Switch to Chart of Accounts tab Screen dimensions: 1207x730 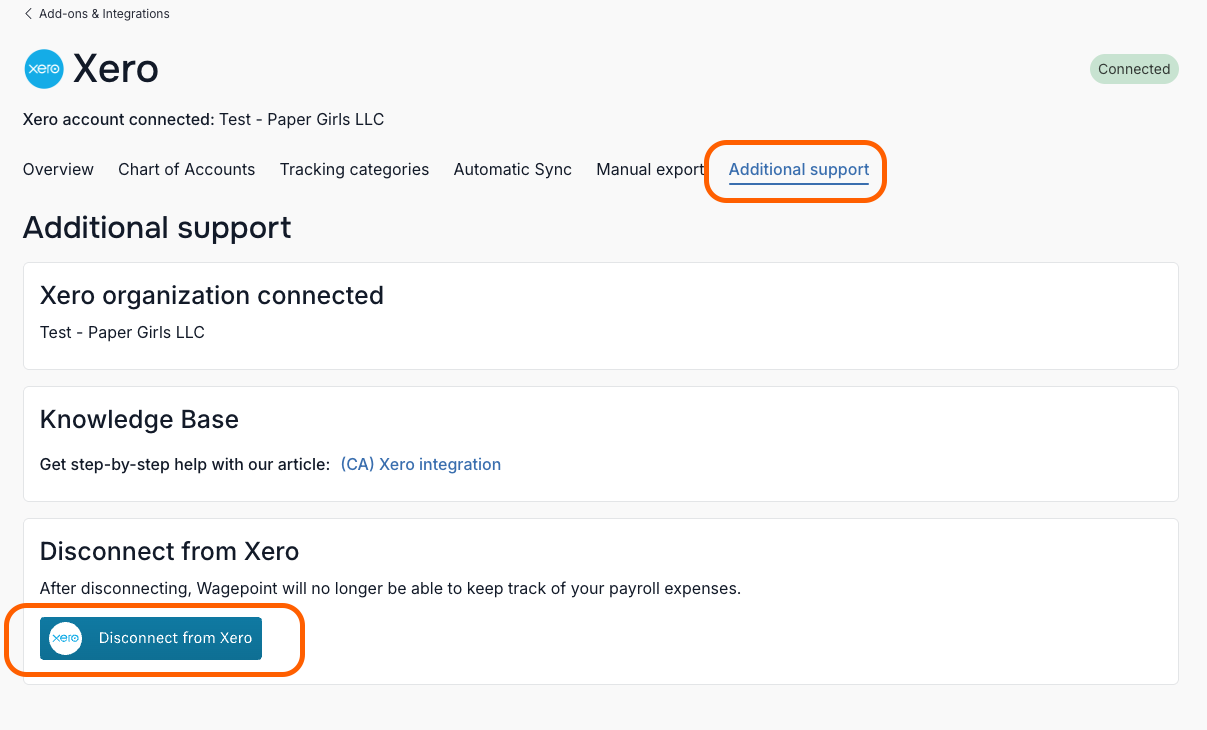(186, 170)
